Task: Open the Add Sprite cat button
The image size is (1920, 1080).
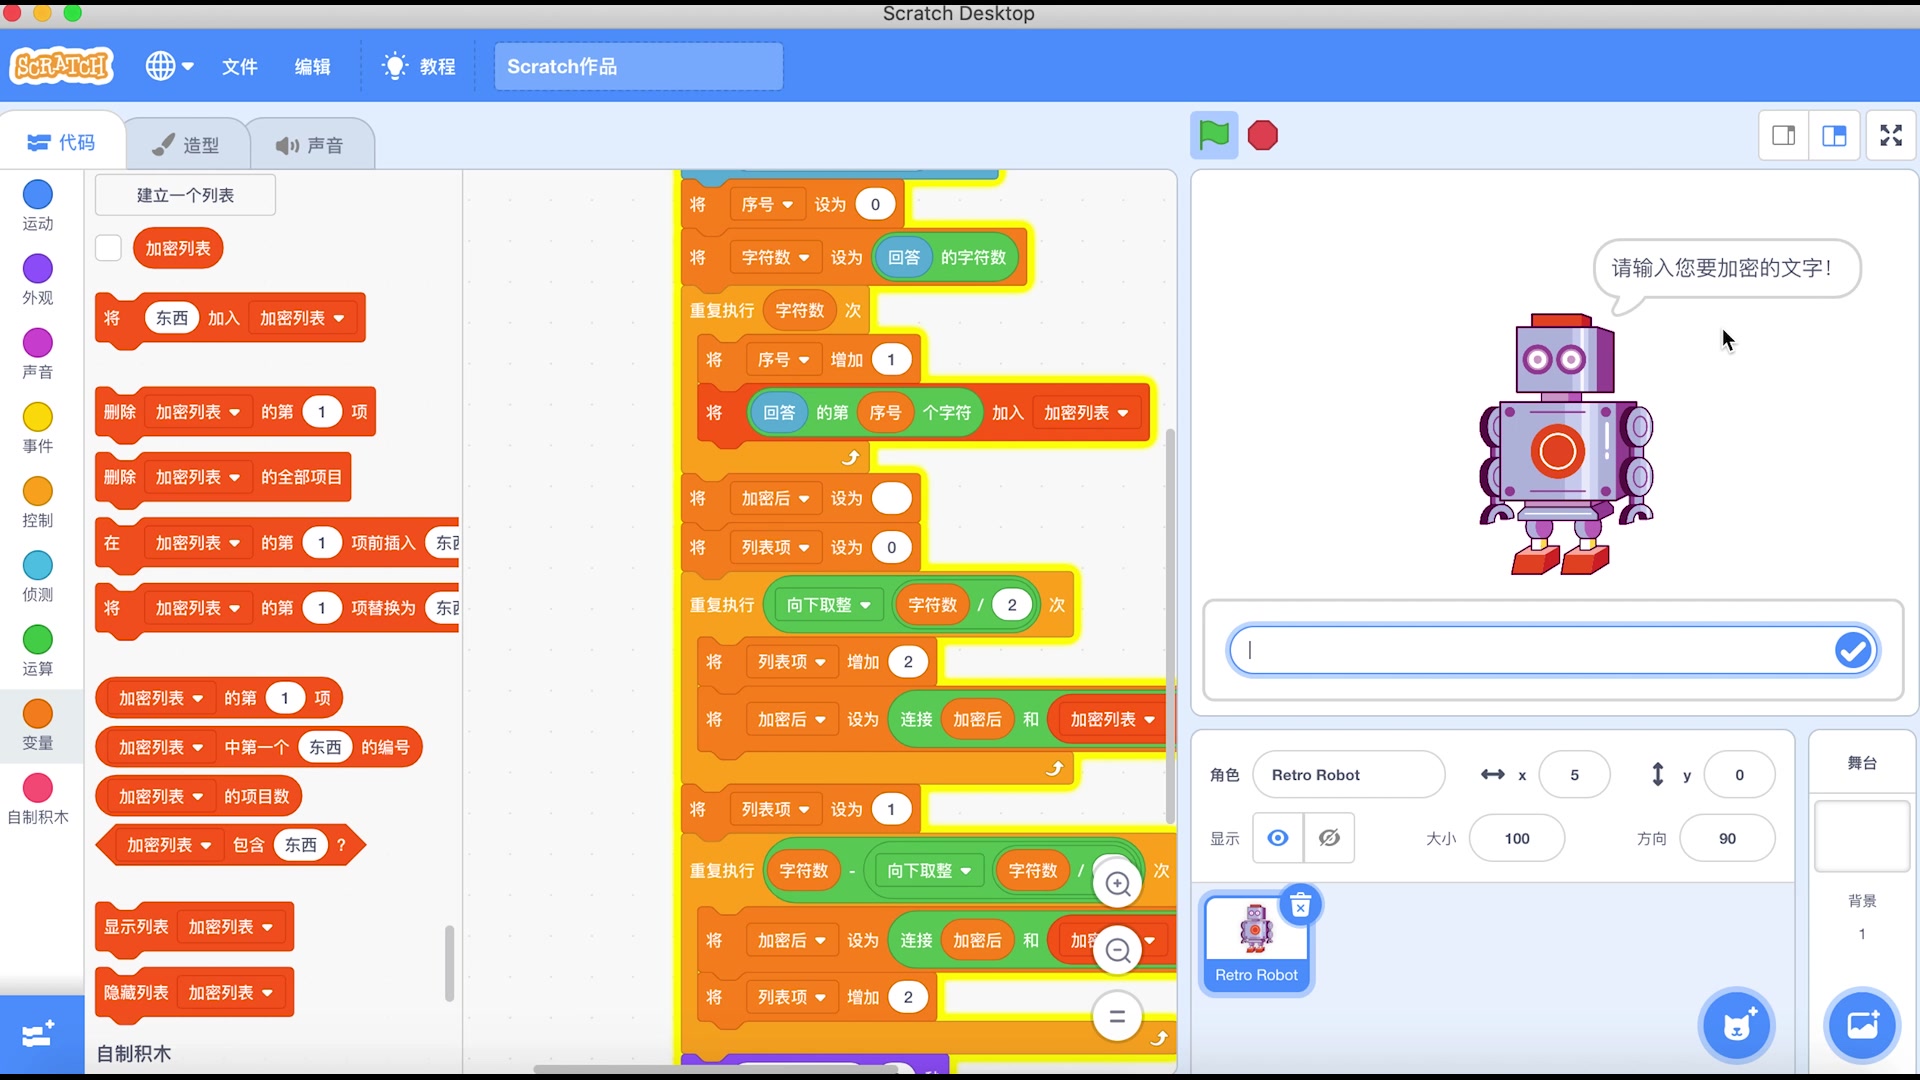Action: [x=1737, y=1025]
